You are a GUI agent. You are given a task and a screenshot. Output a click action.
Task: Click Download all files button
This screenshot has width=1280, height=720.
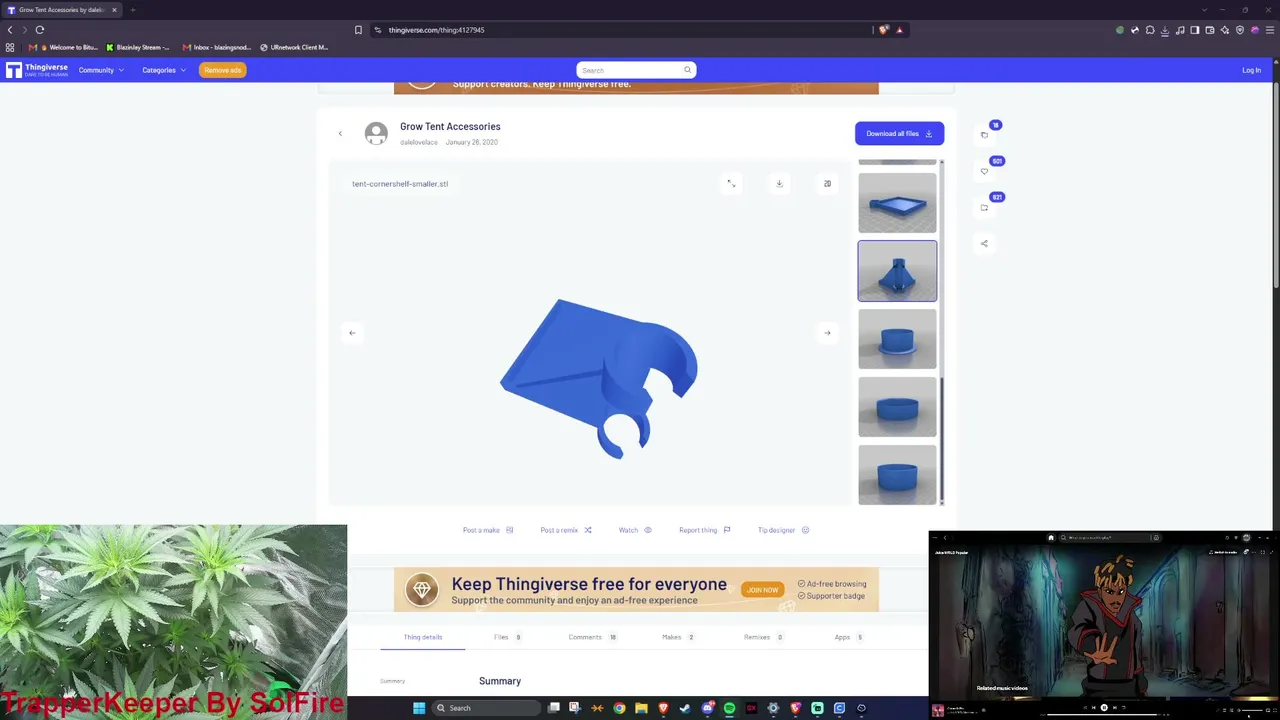[899, 133]
